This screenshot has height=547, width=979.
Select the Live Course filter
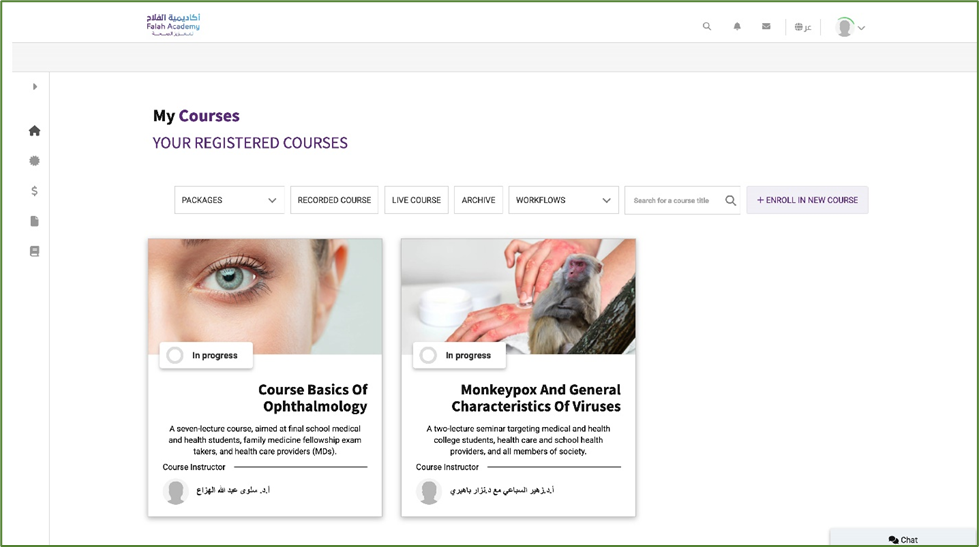click(416, 200)
